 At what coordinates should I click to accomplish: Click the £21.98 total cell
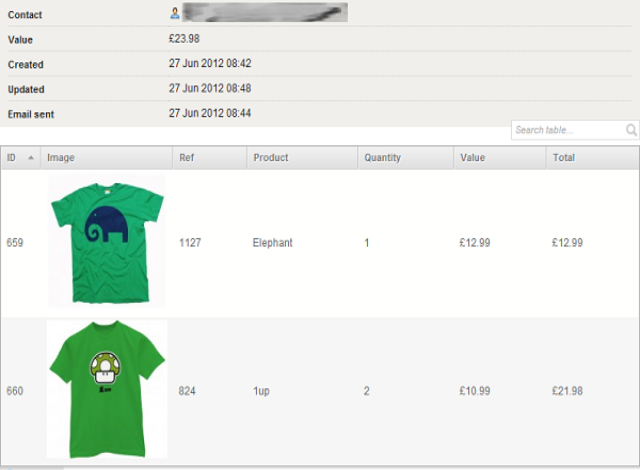(x=567, y=391)
